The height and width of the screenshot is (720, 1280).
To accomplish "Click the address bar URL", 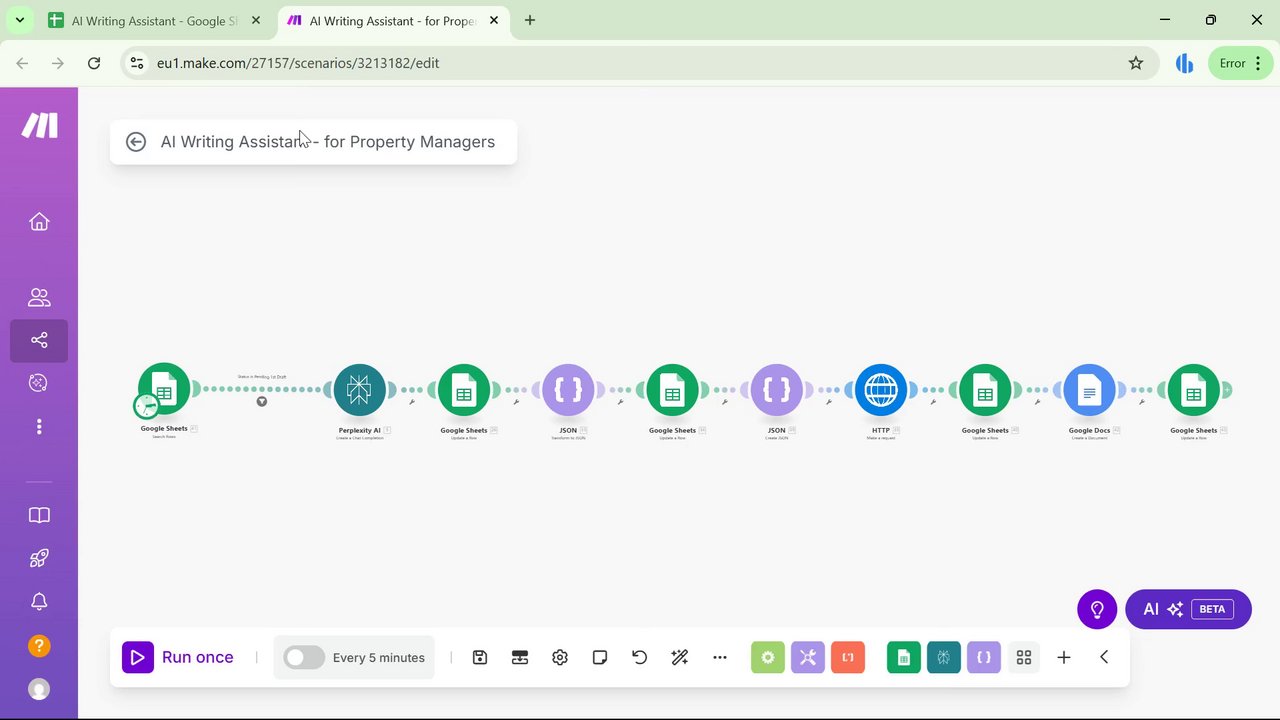I will tap(298, 63).
